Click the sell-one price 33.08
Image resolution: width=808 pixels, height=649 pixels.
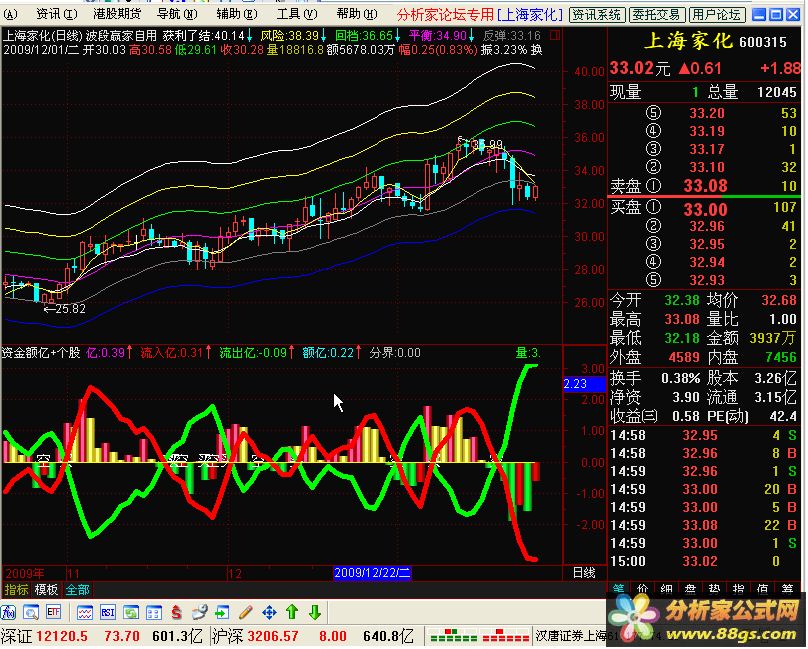[x=705, y=186]
